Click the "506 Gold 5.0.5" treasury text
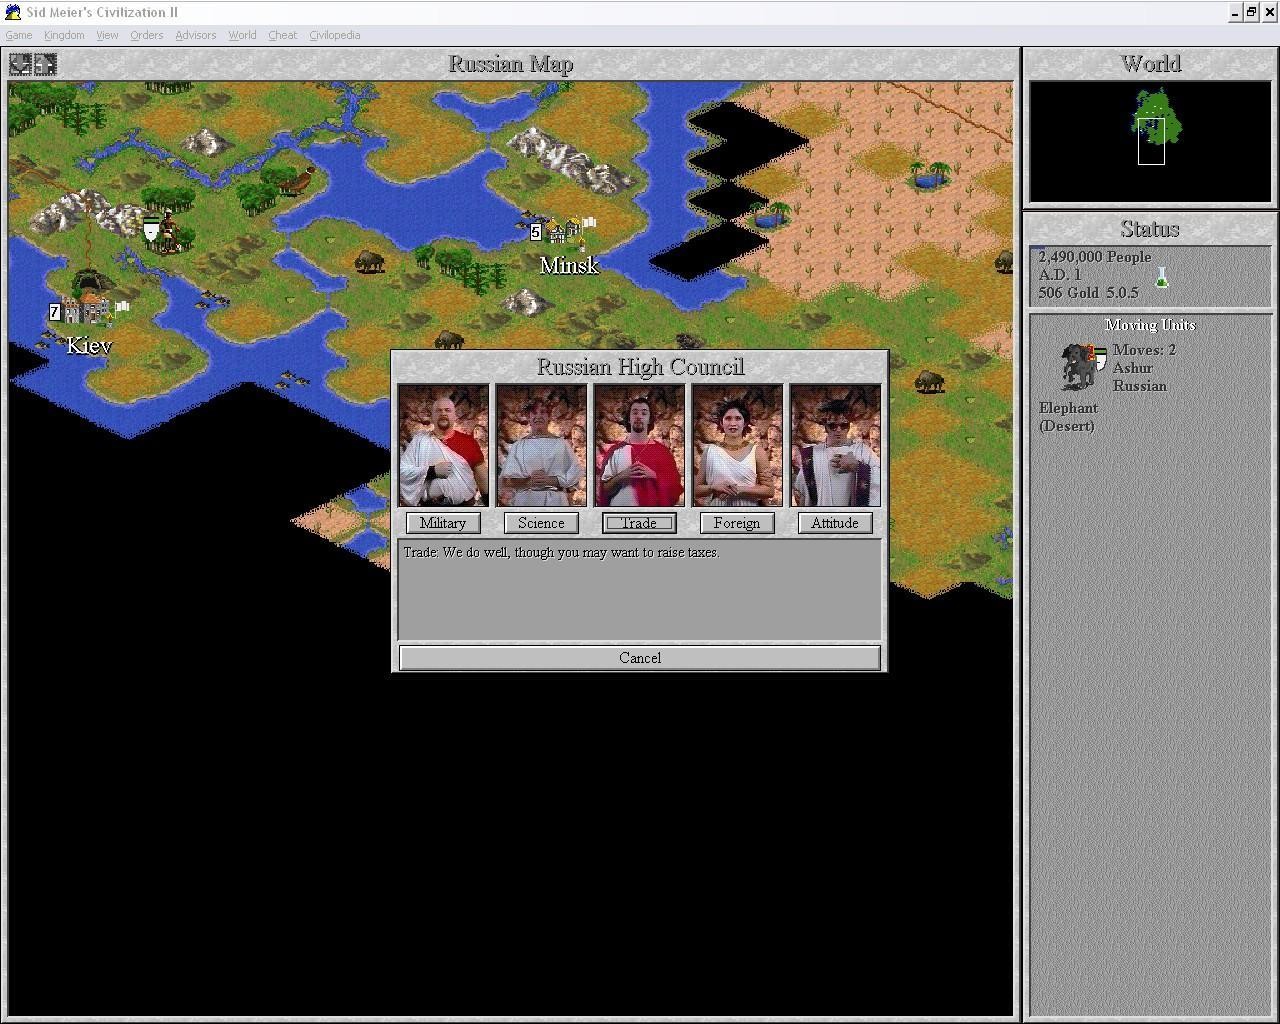The width and height of the screenshot is (1280, 1024). coord(1088,293)
